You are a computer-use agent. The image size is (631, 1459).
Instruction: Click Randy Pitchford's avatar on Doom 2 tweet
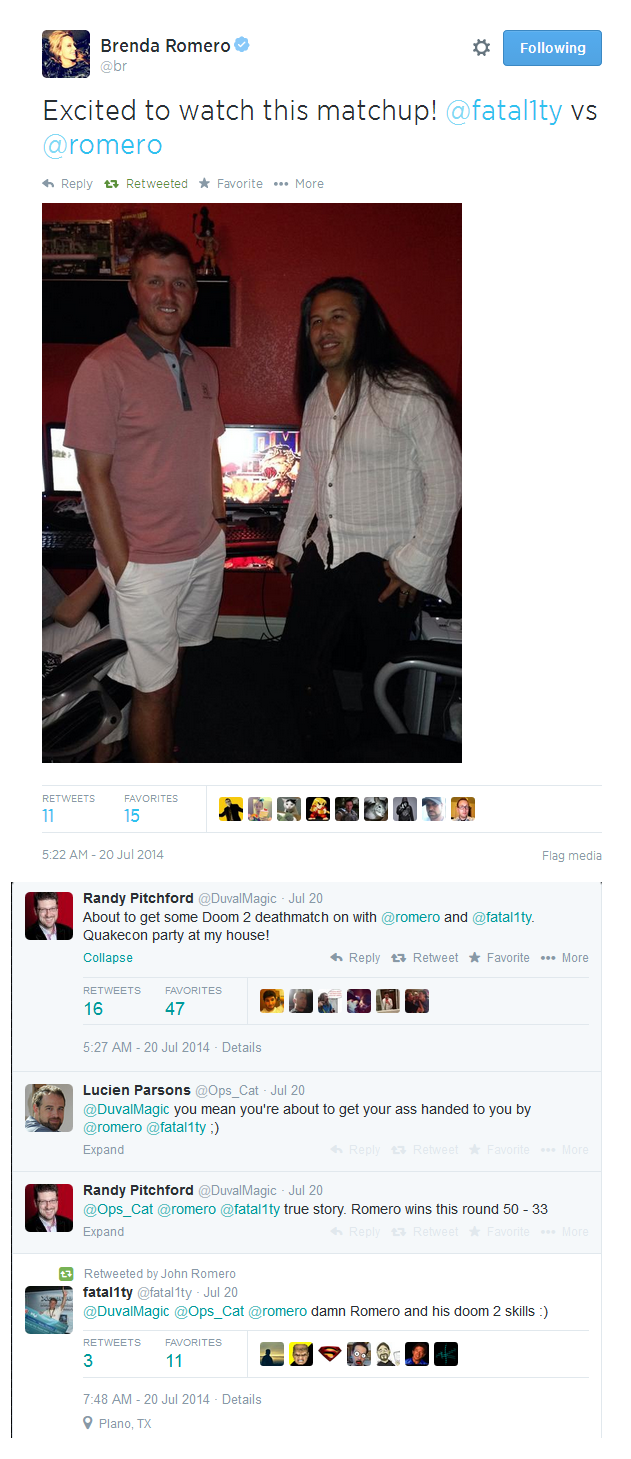(49, 916)
